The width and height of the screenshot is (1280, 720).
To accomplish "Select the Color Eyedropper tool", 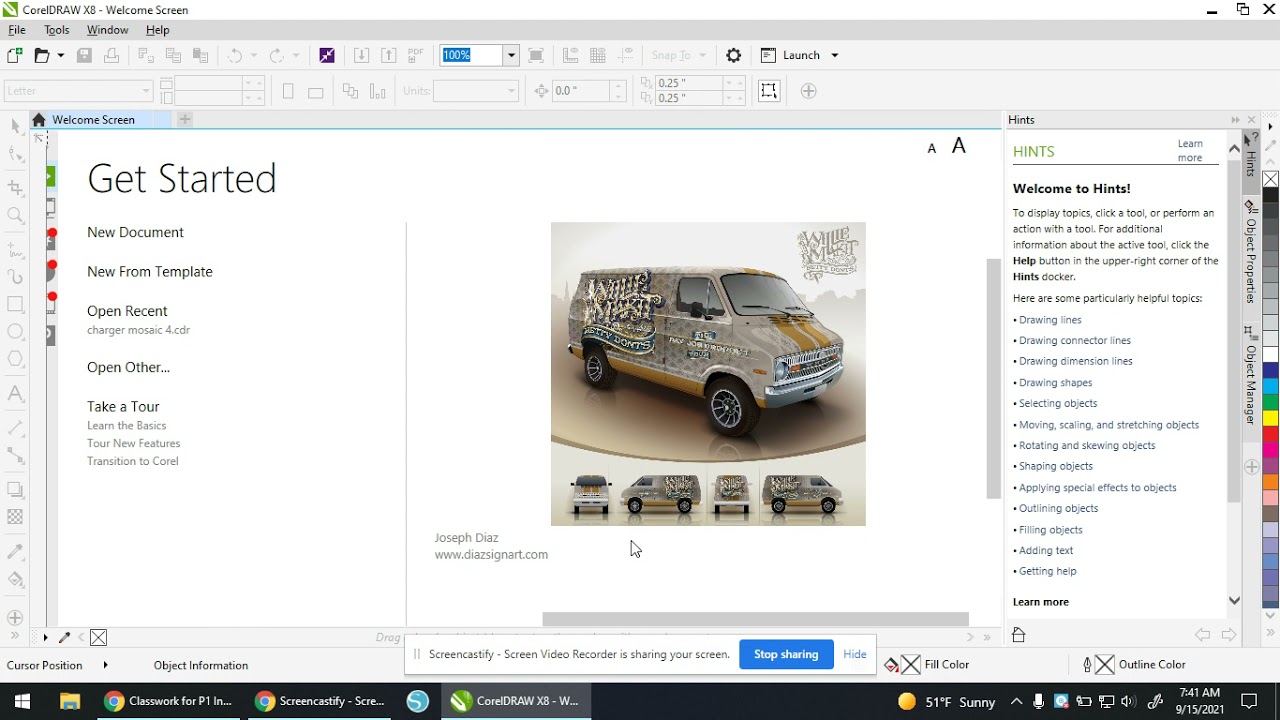I will click(15, 552).
